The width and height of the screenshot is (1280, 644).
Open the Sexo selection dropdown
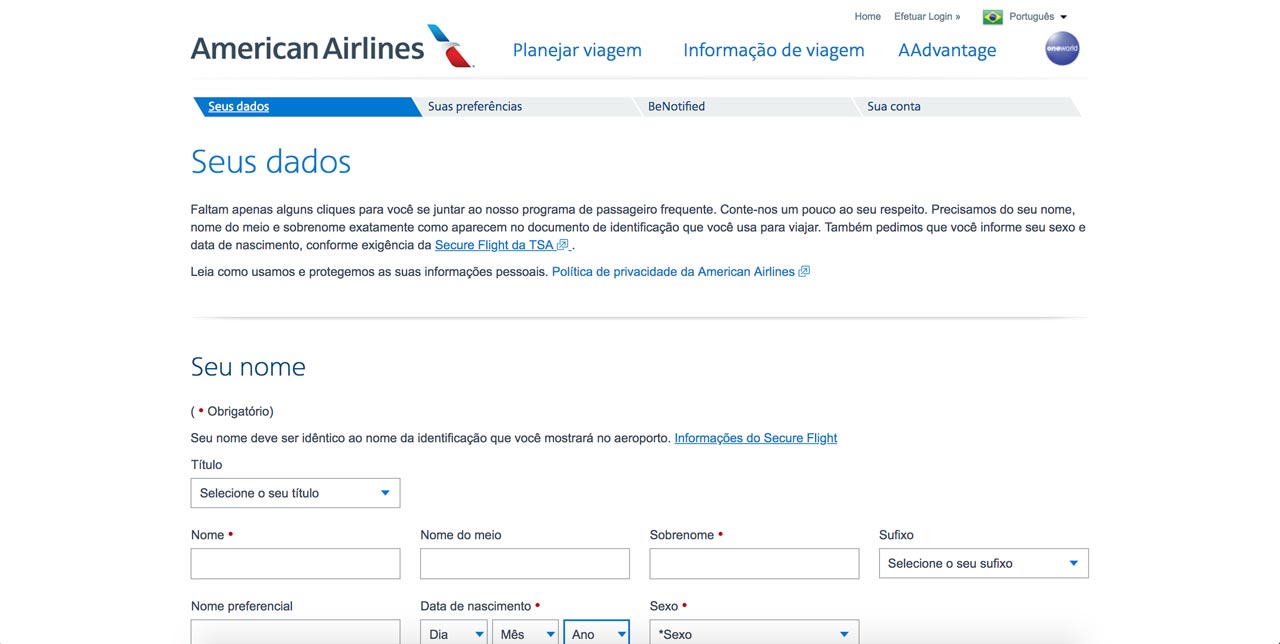[x=754, y=634]
